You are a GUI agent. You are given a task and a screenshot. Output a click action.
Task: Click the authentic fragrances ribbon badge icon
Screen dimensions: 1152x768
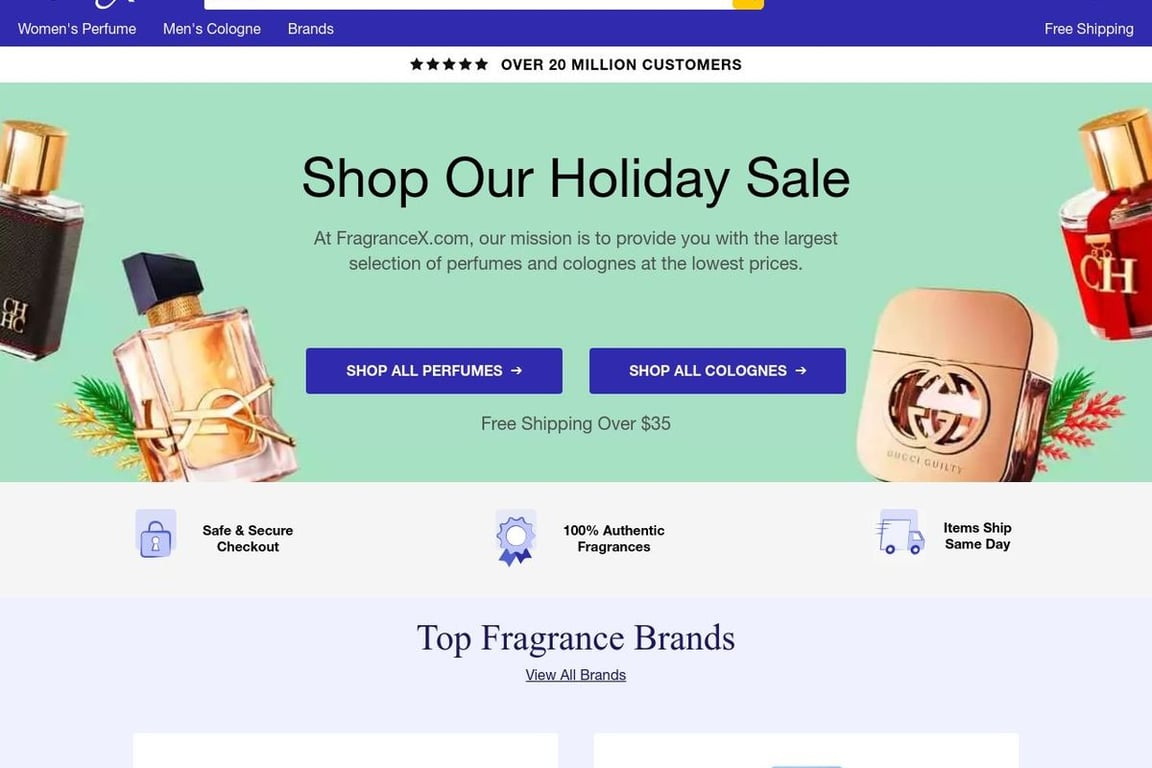[x=515, y=537]
